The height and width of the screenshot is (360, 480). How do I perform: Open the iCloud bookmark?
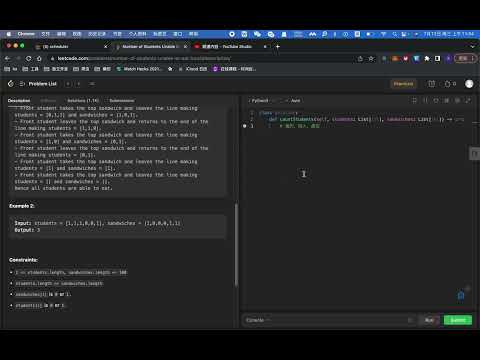click(193, 69)
